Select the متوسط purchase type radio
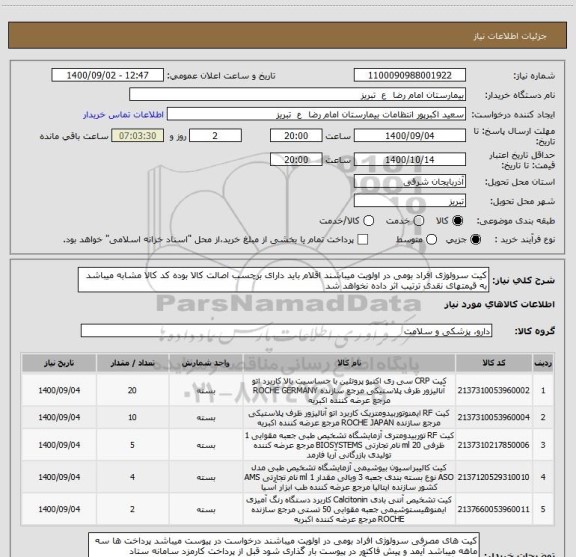The height and width of the screenshot is (557, 576). tap(431, 240)
